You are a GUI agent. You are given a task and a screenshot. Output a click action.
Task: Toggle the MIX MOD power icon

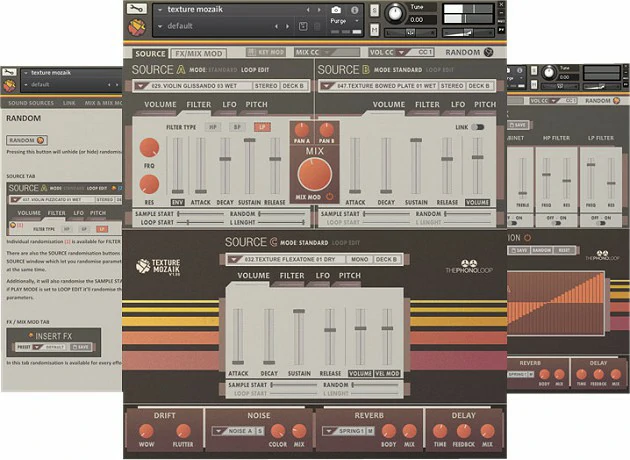[329, 197]
